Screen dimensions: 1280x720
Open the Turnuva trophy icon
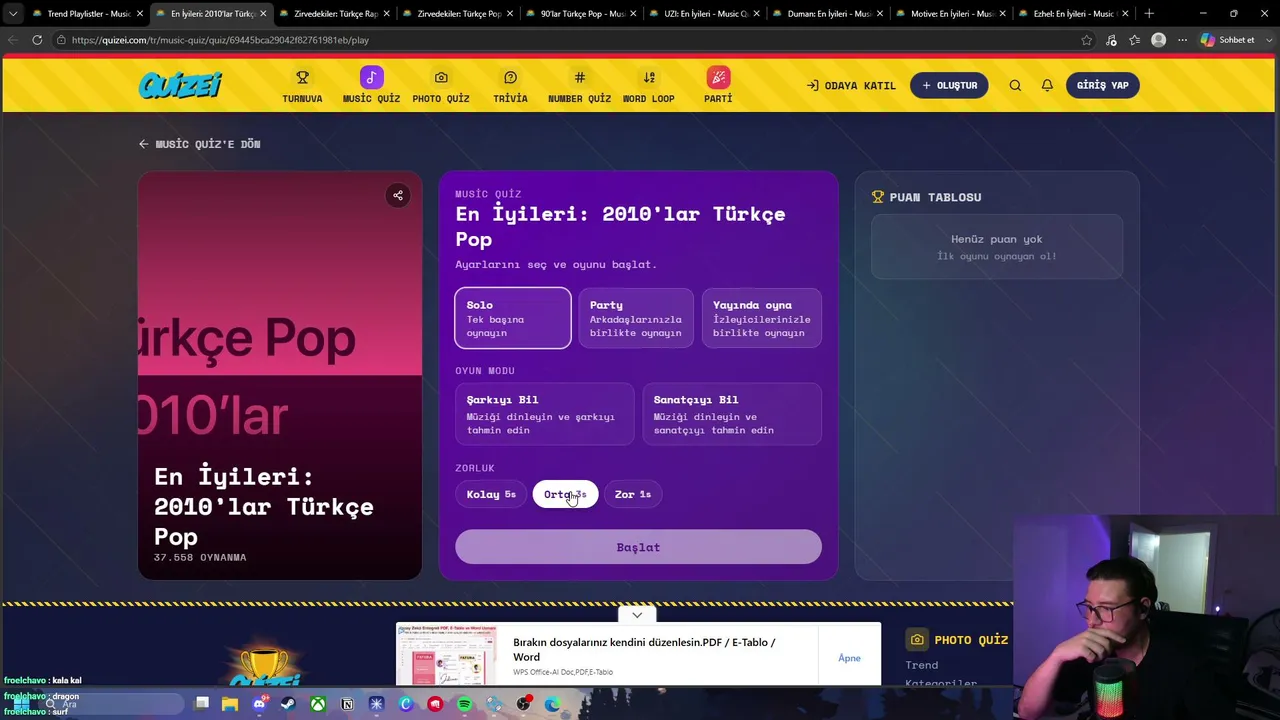tap(302, 78)
